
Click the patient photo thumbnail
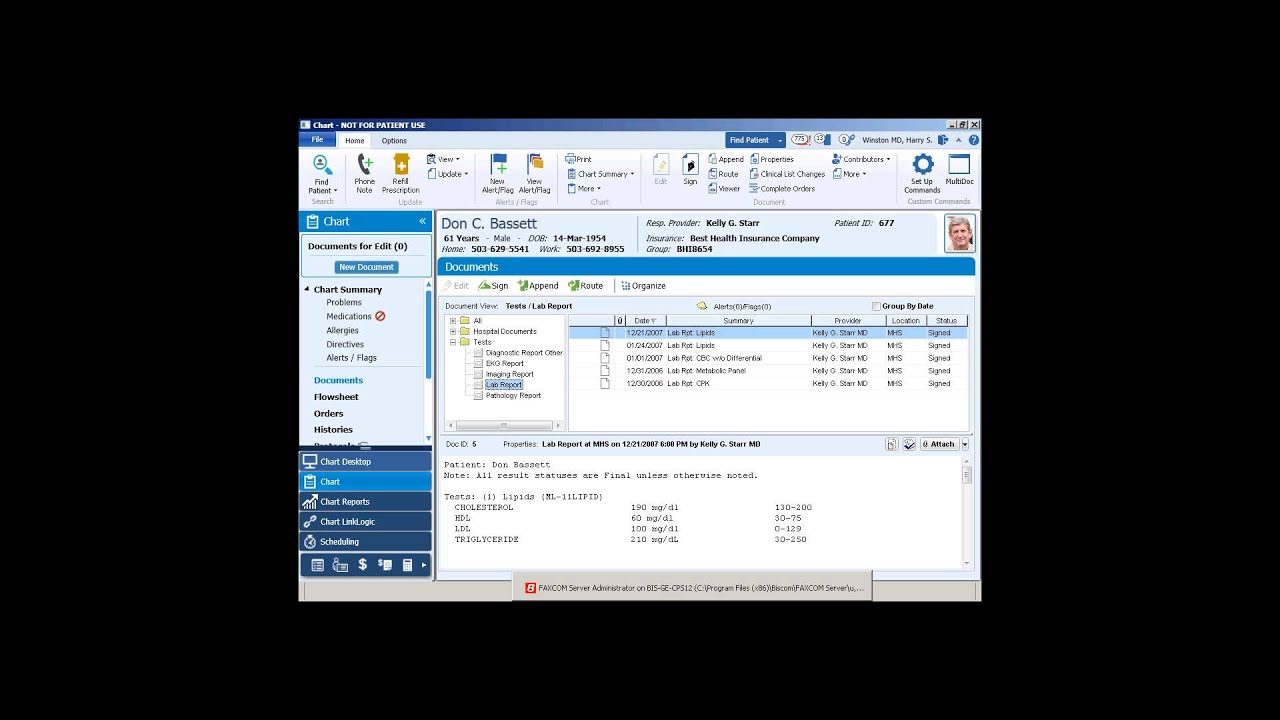[x=960, y=233]
